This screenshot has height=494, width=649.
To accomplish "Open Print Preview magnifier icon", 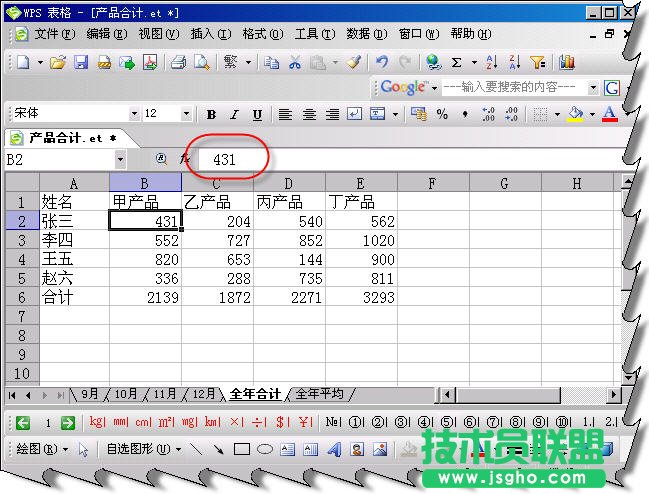I will point(202,62).
